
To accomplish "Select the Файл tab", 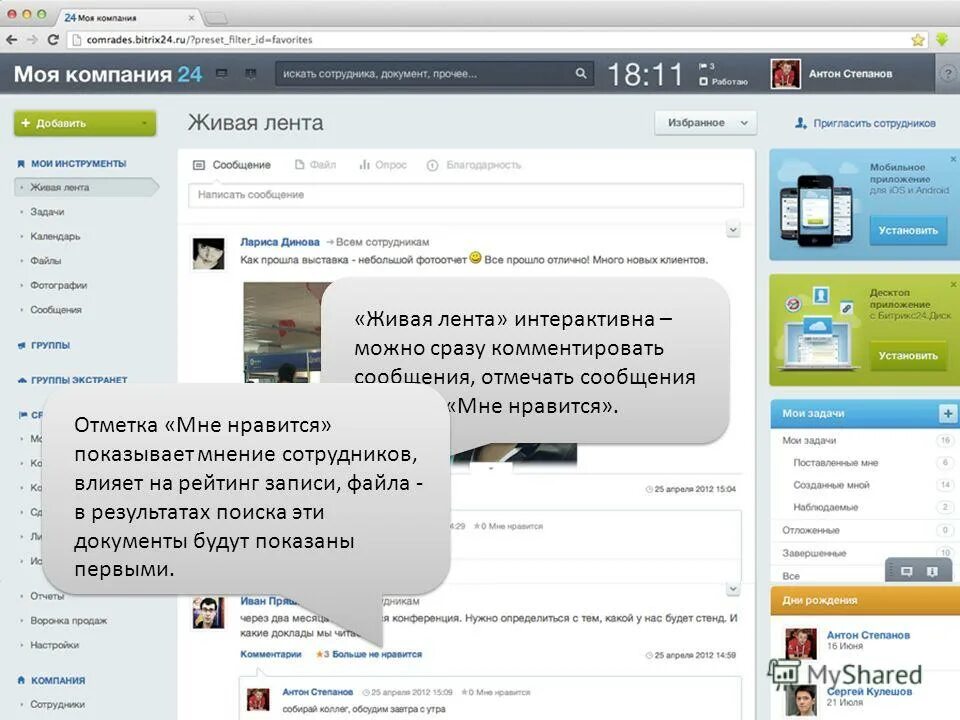I will click(x=315, y=165).
